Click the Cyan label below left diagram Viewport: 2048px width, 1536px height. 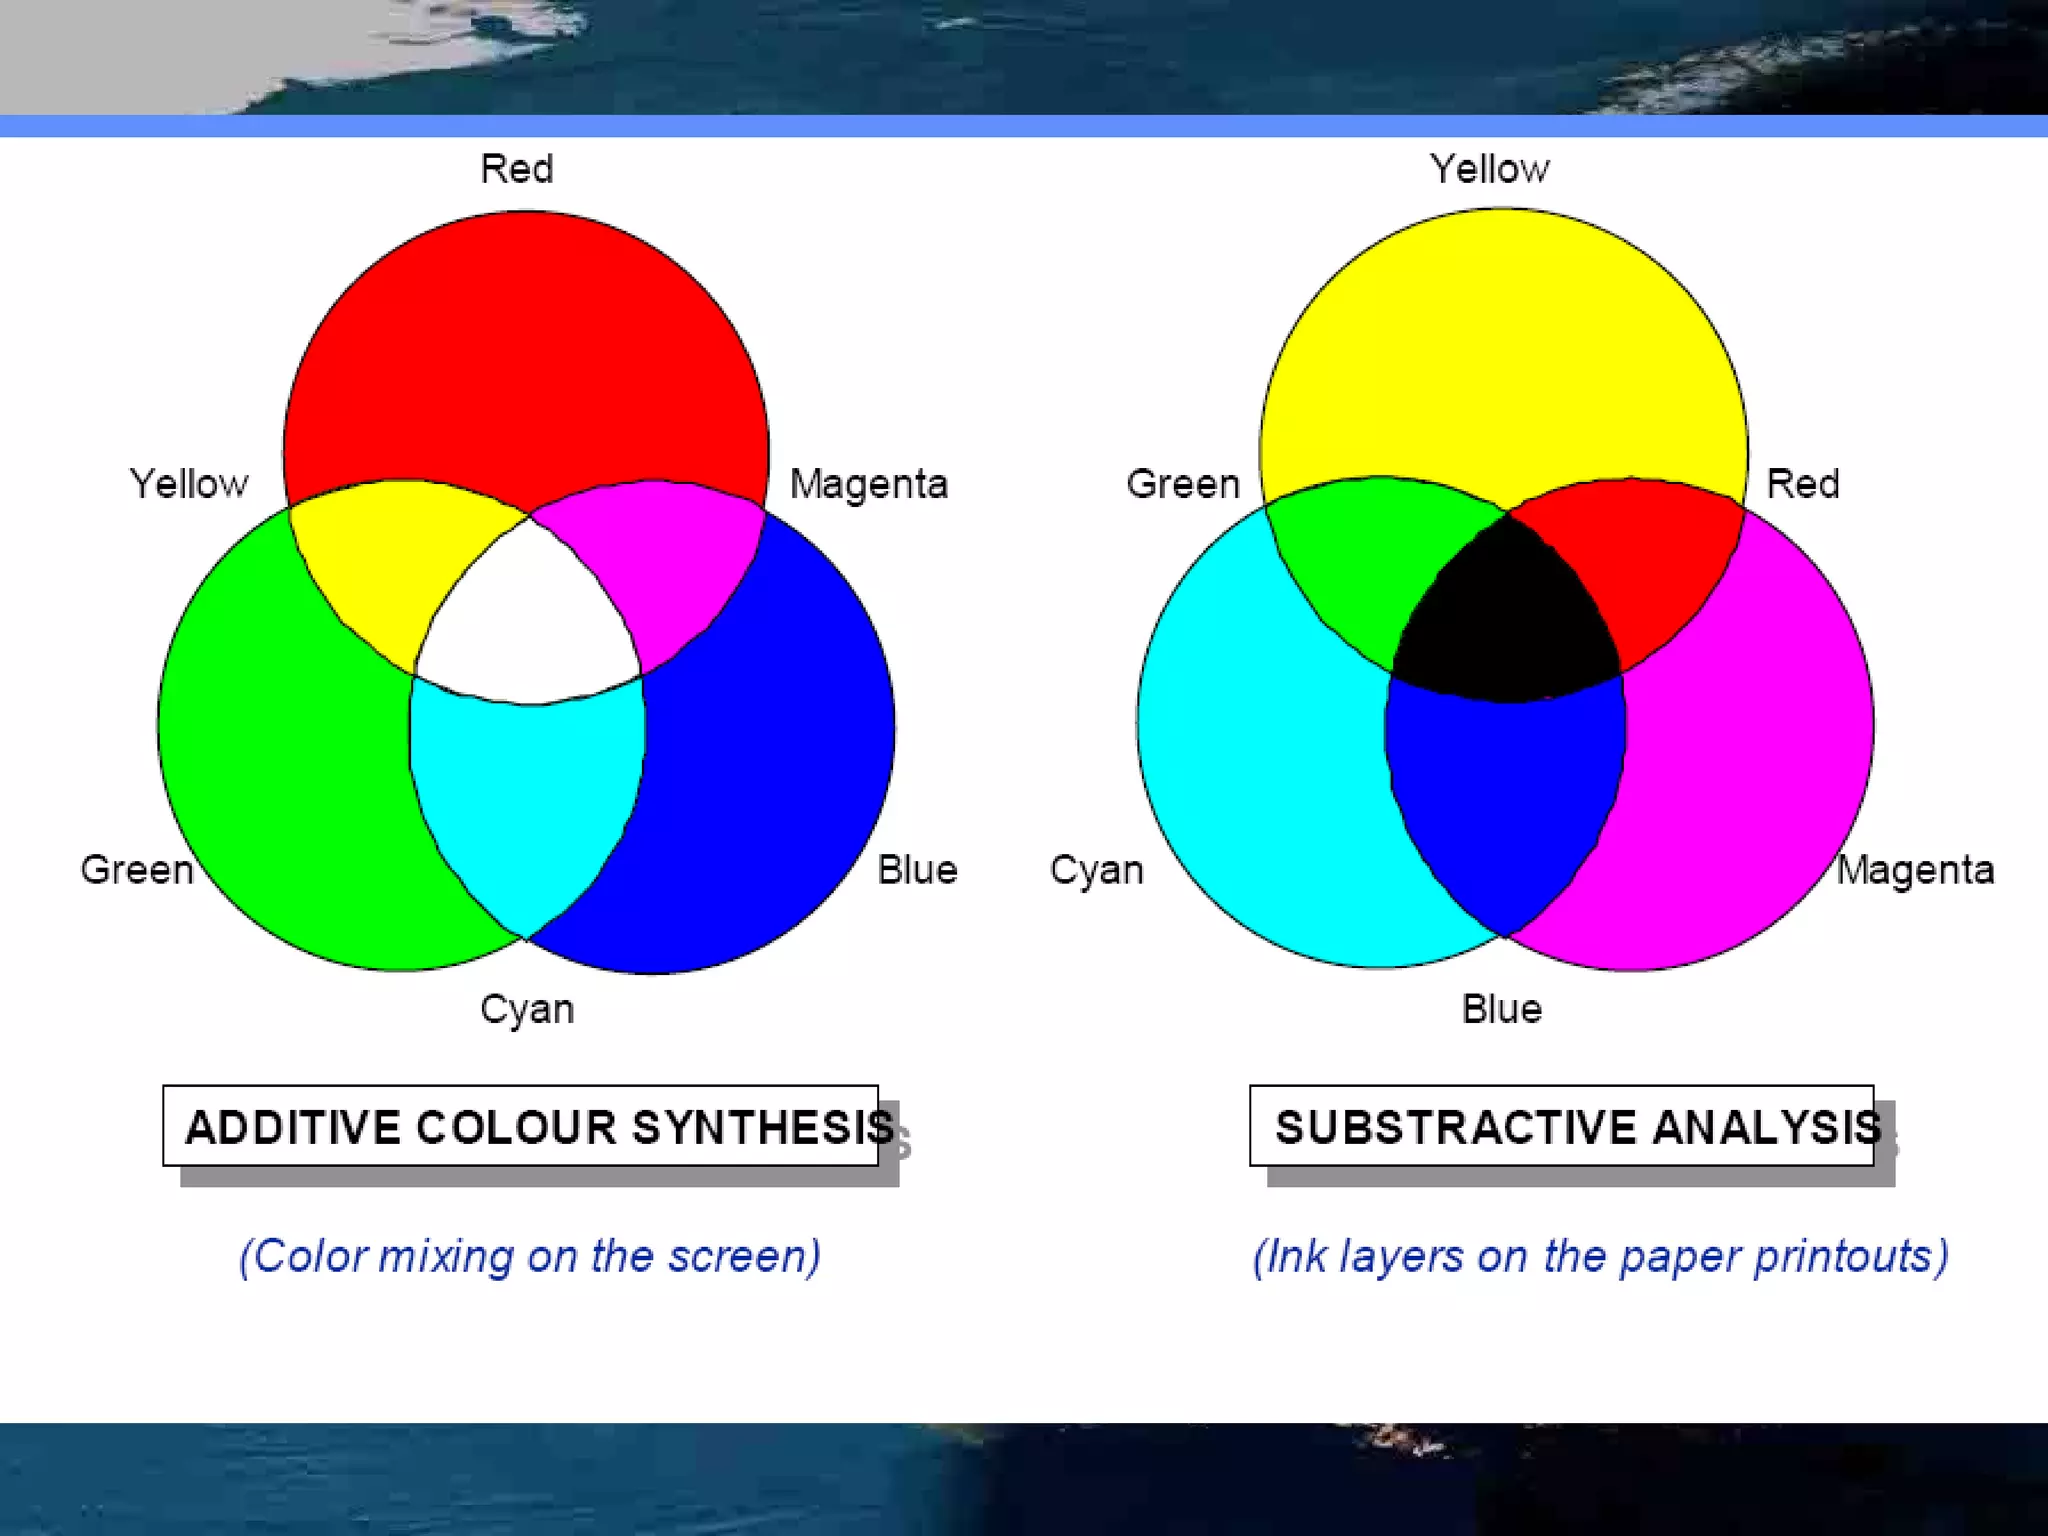[527, 1009]
